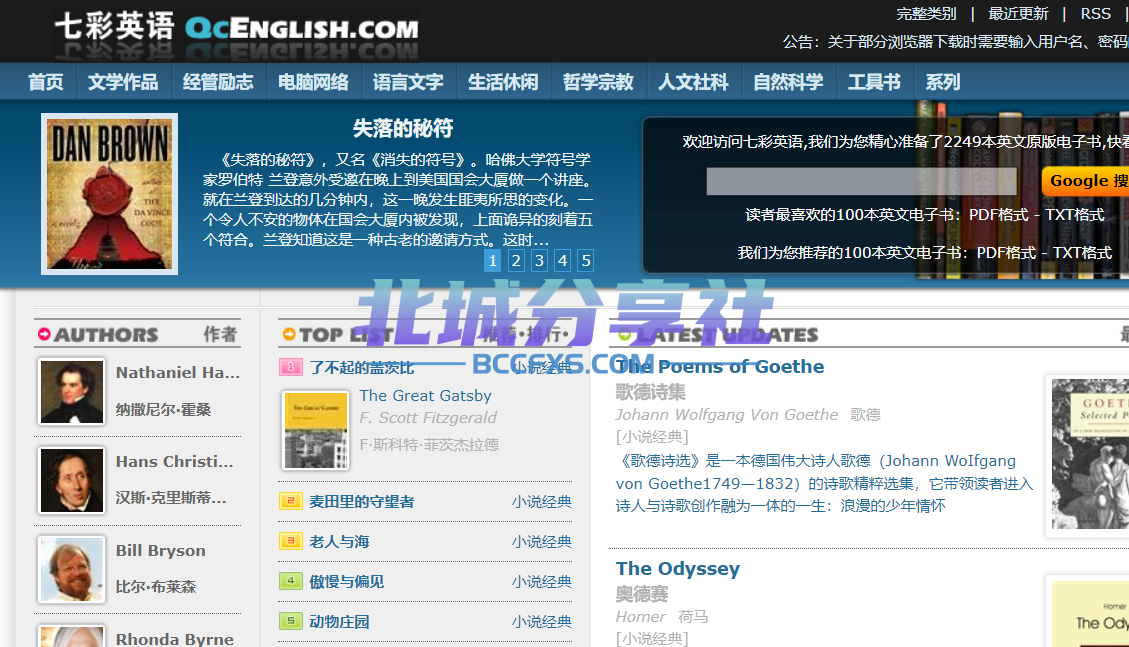1129x647 pixels.
Task: Go to the 自然科学 category
Action: (788, 82)
